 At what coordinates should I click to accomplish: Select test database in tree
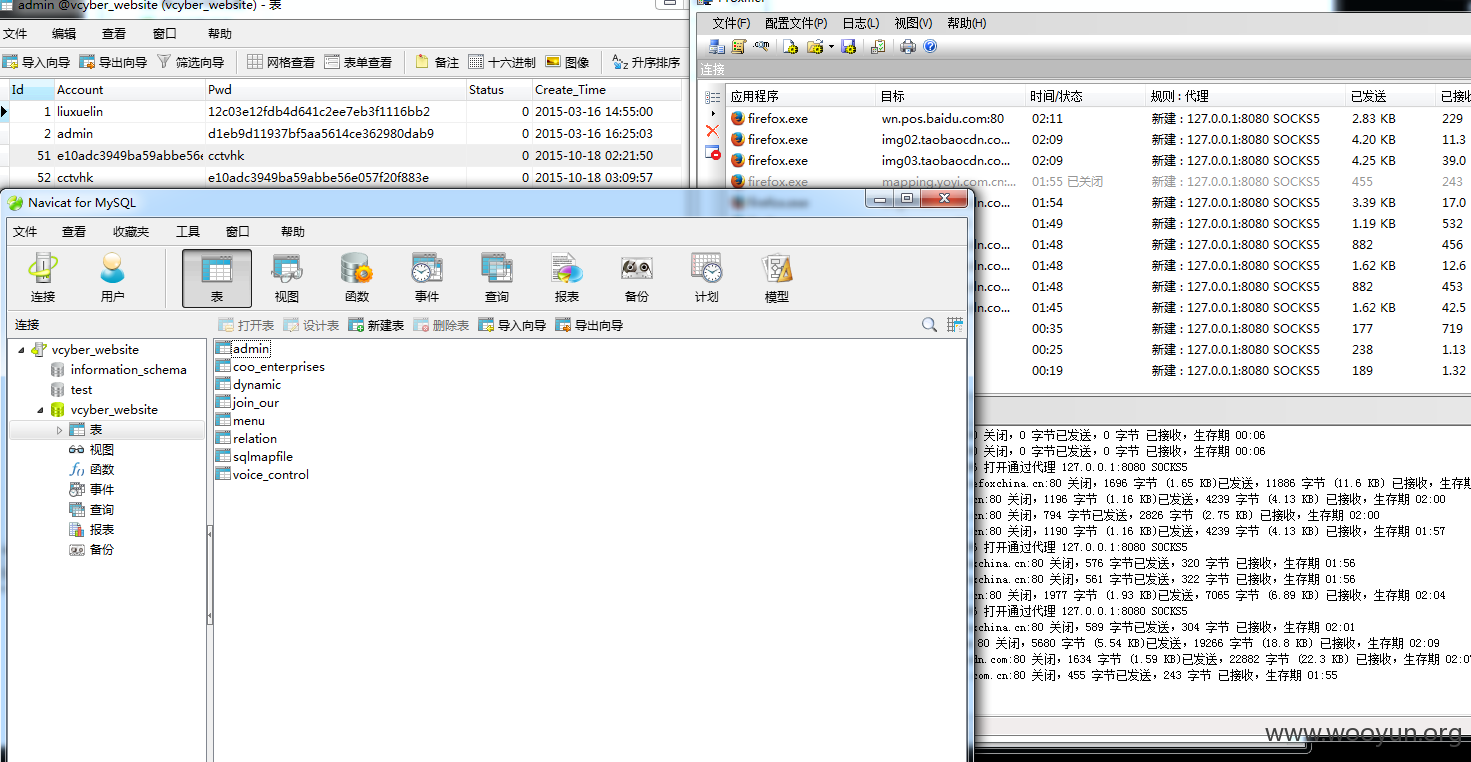tap(72, 390)
